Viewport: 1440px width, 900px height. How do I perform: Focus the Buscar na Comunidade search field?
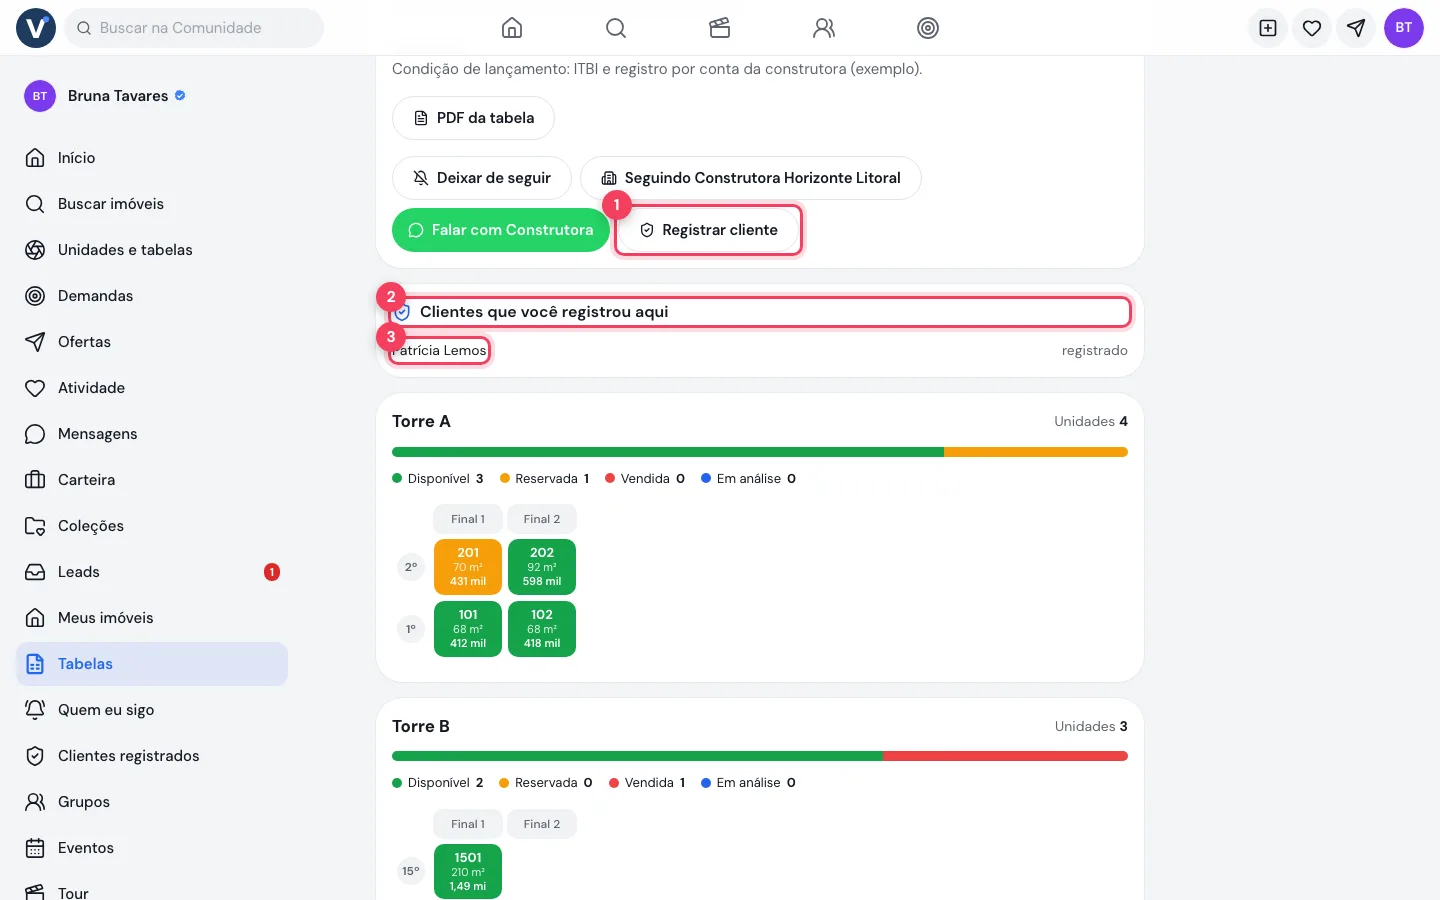(x=194, y=28)
